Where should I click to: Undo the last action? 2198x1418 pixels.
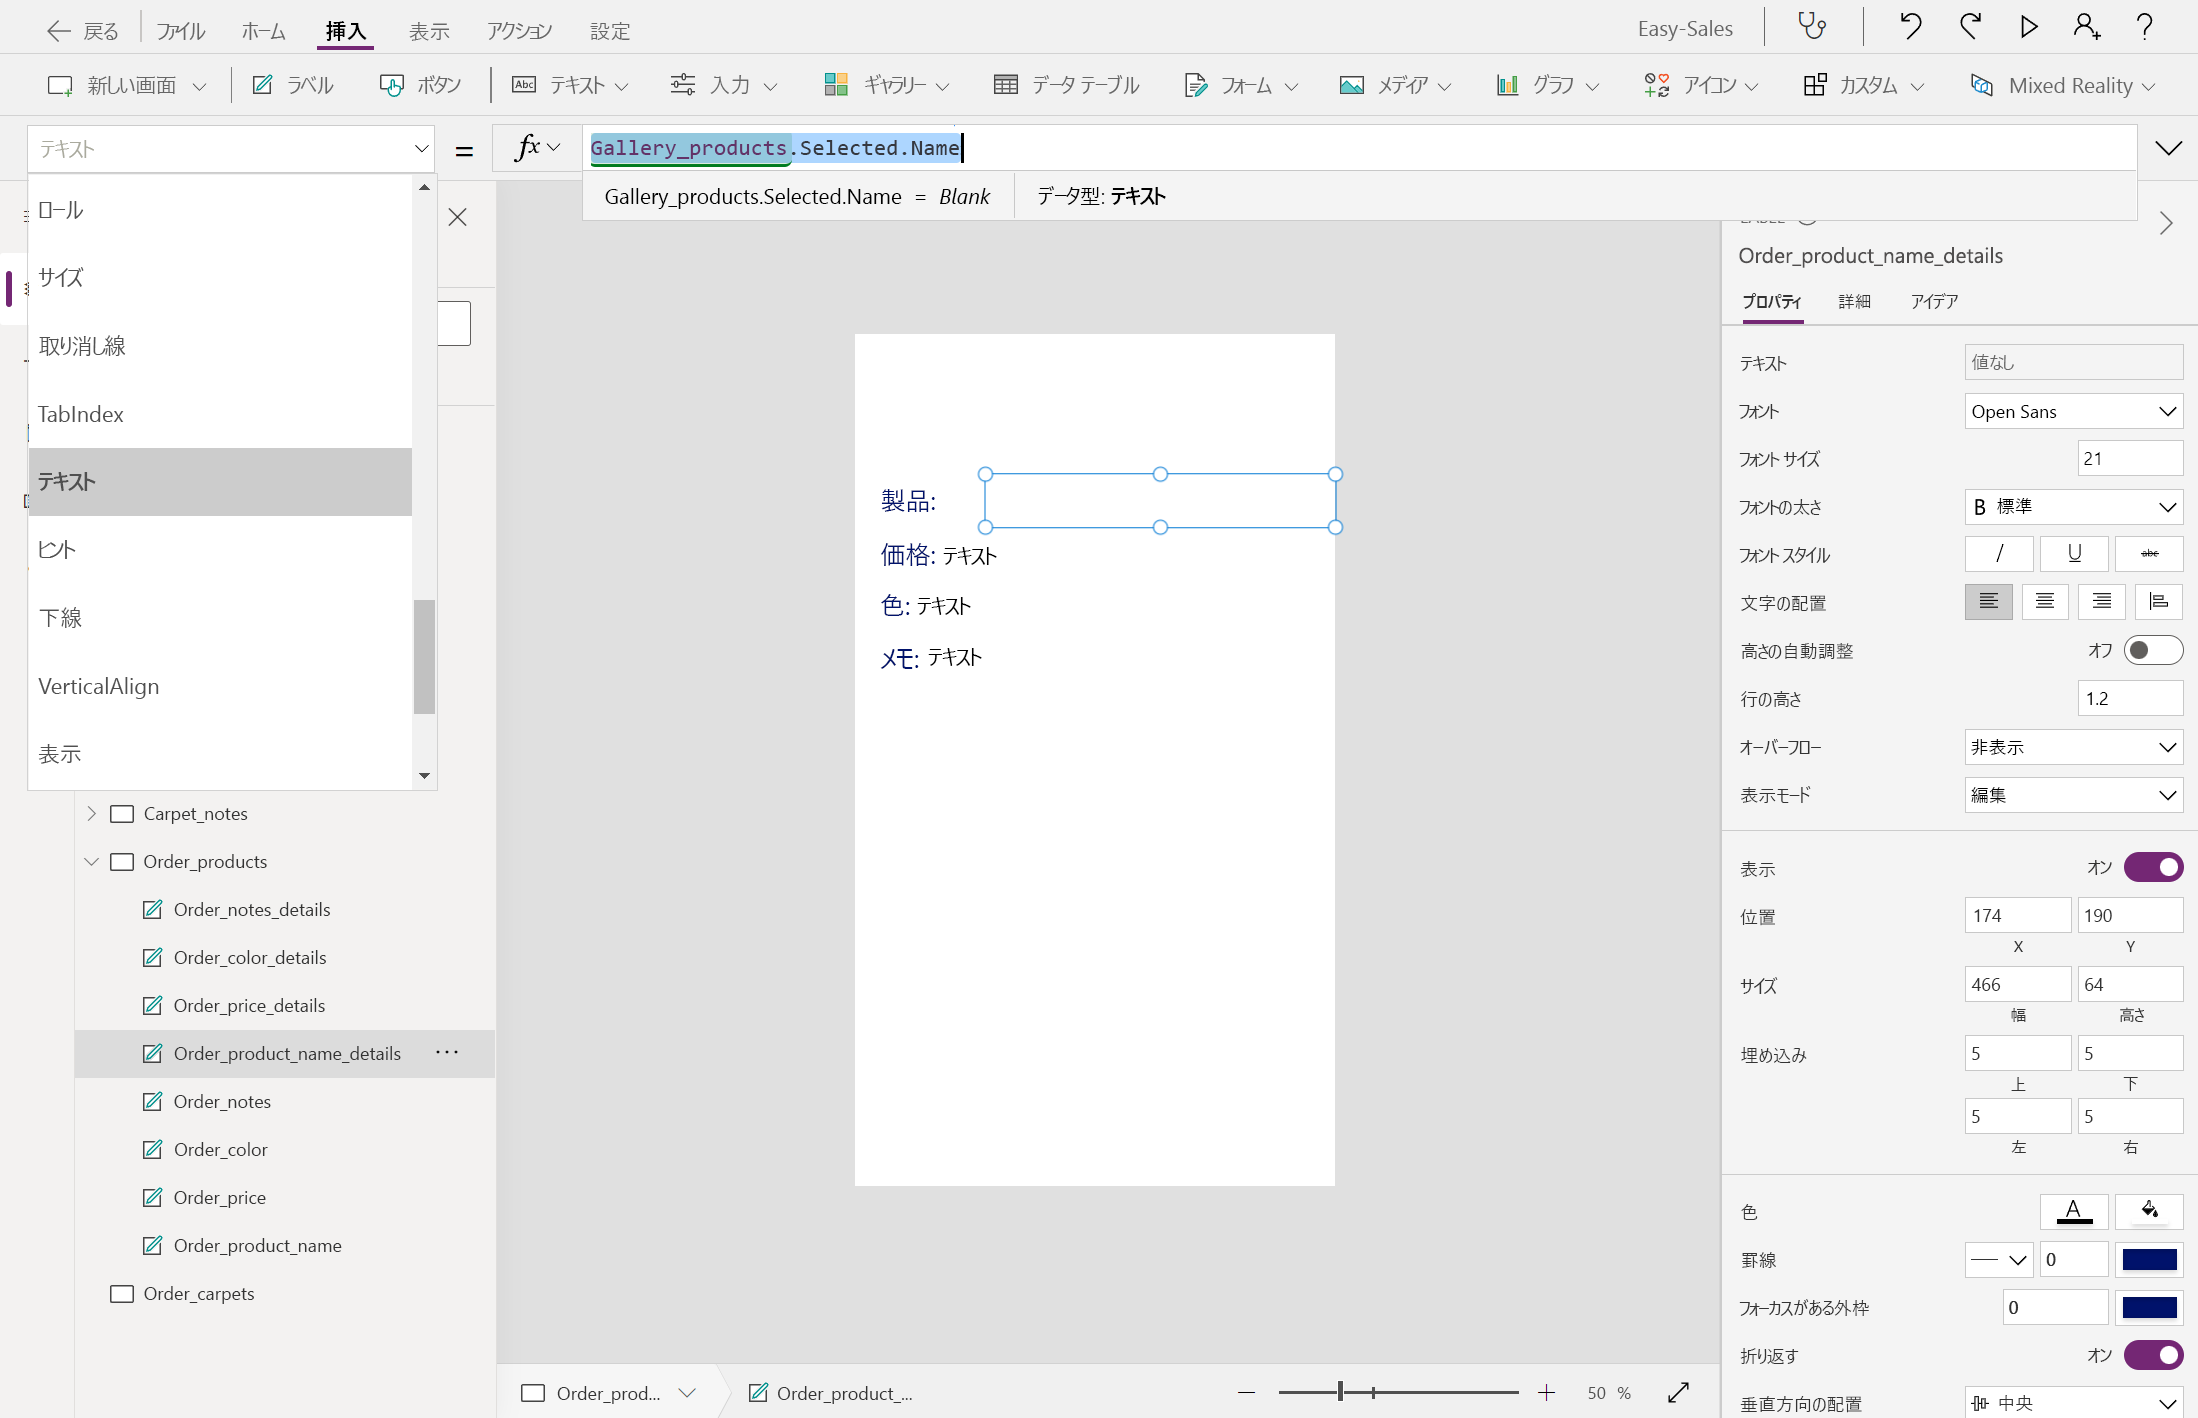[x=1910, y=26]
